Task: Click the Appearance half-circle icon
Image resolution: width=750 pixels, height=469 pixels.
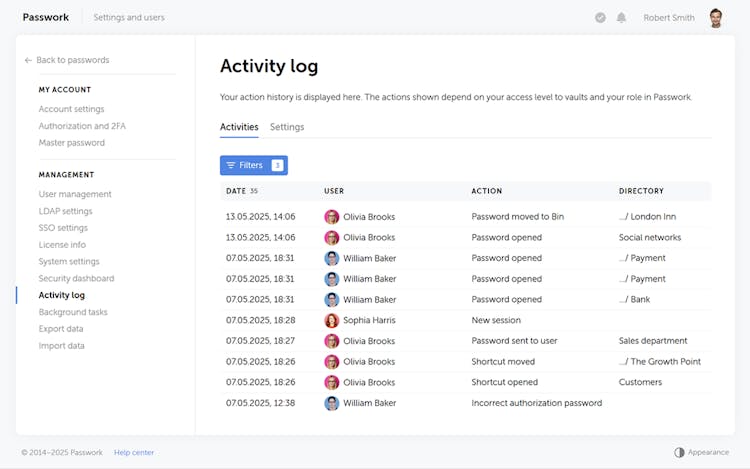Action: [679, 452]
